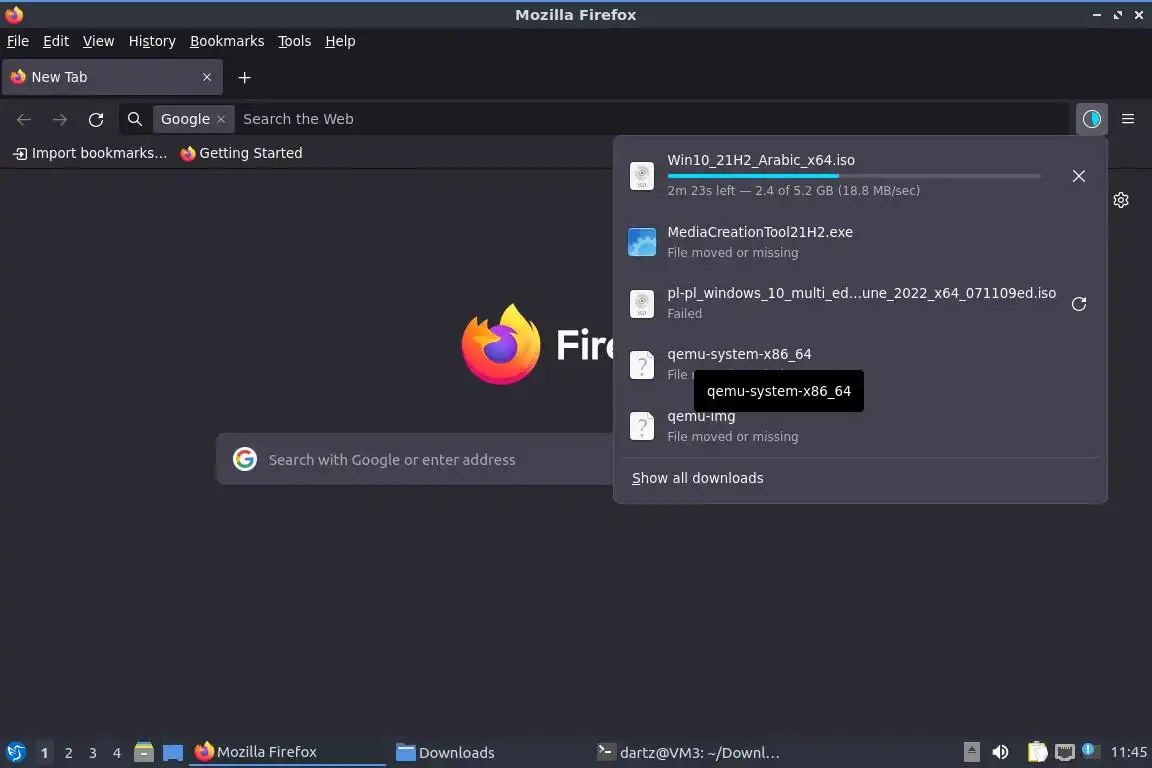Click the Win10_21H2_Arabic_x64.iso download progress bar
Image resolution: width=1152 pixels, height=768 pixels.
pyautogui.click(x=854, y=176)
